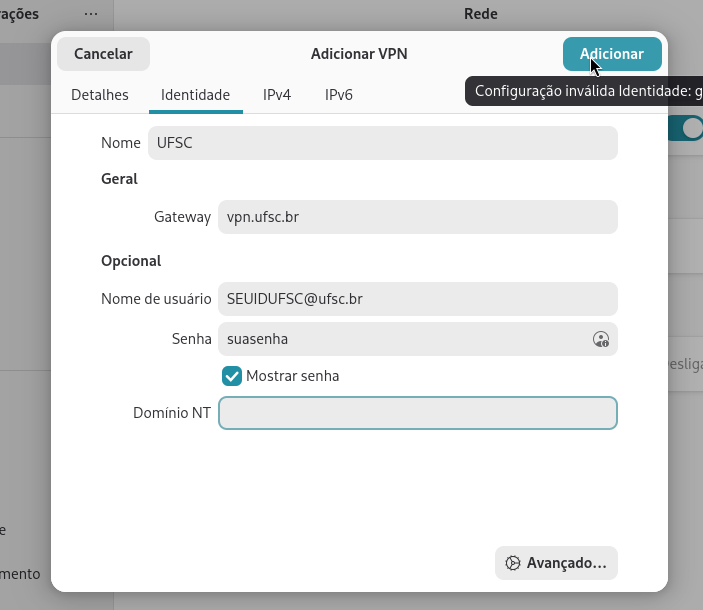Open the IPv4 tab
This screenshot has height=610, width=703.
click(277, 95)
